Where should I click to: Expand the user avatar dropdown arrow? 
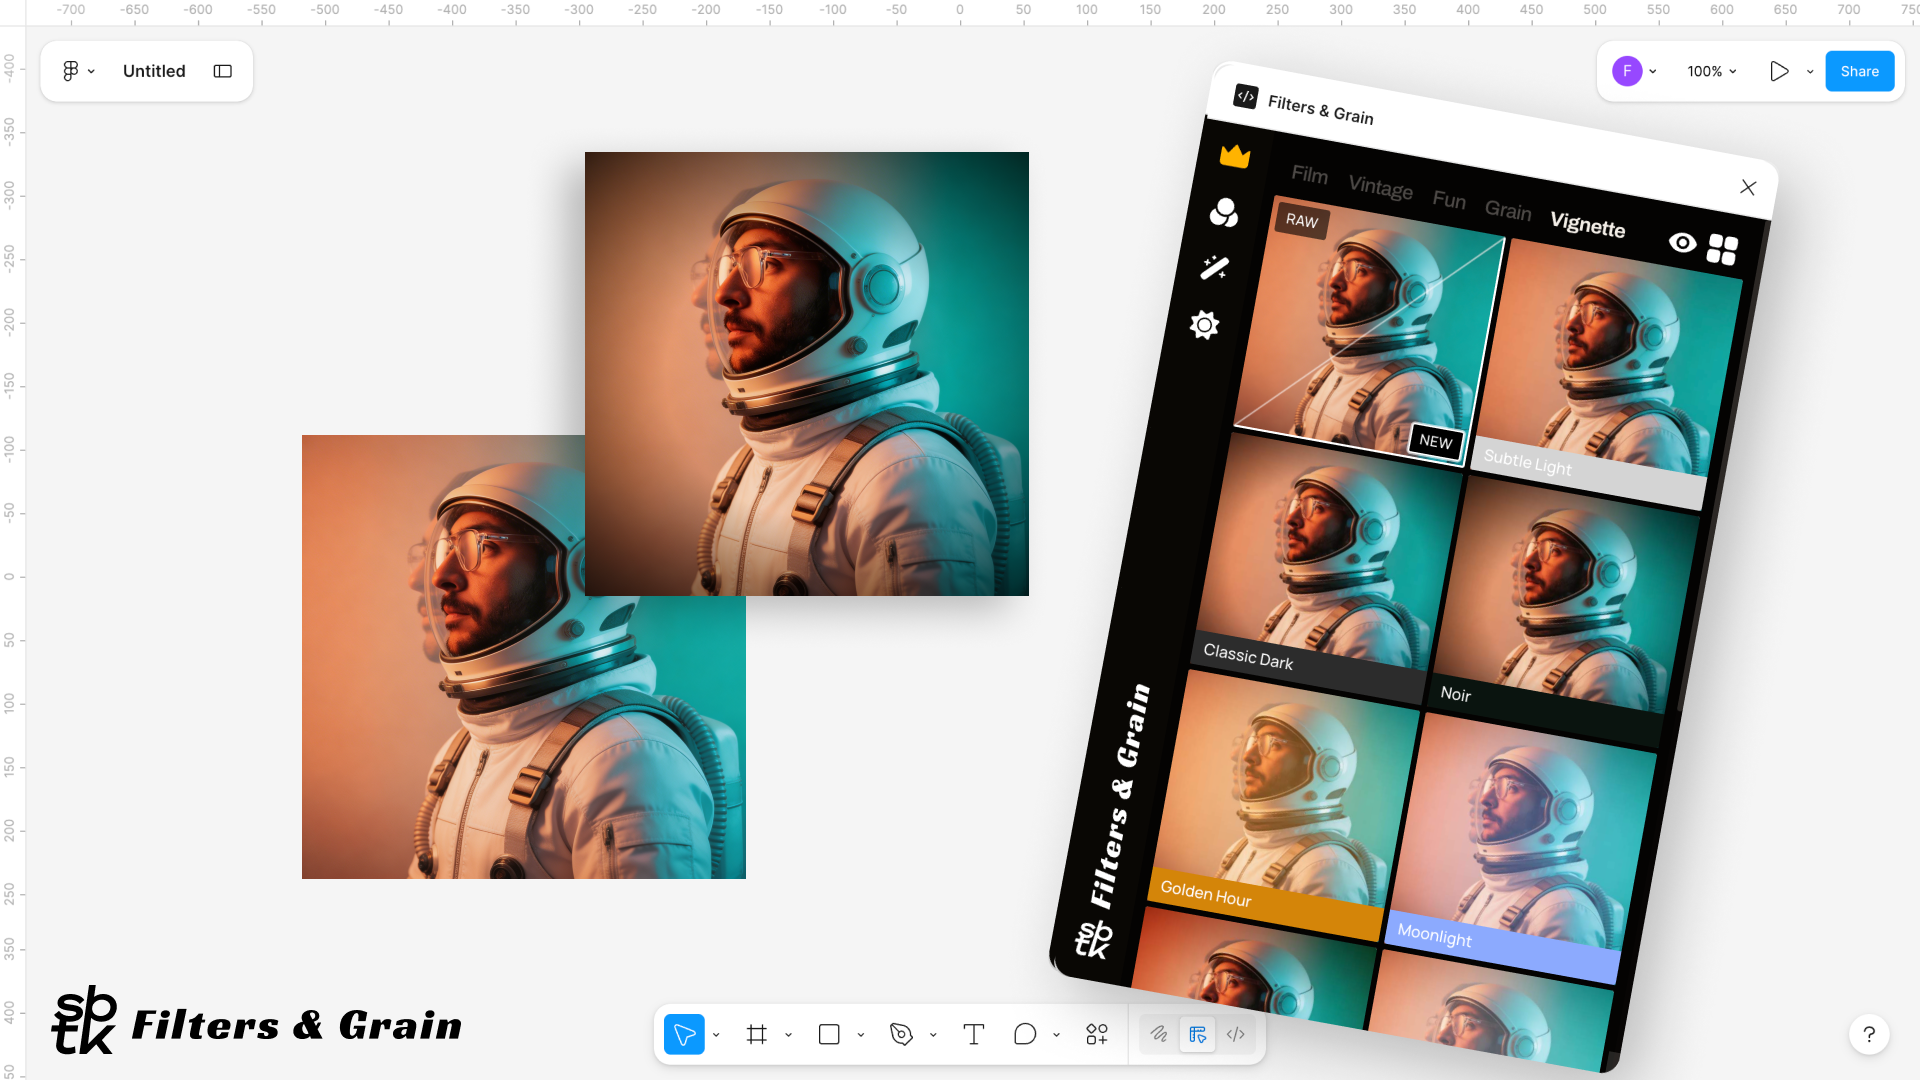coord(1653,71)
